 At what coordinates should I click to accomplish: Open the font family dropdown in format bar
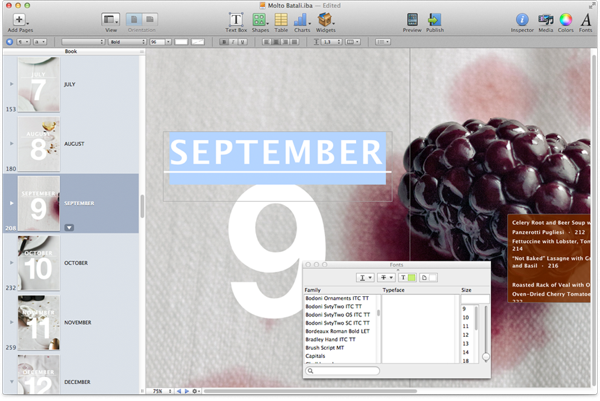83,42
